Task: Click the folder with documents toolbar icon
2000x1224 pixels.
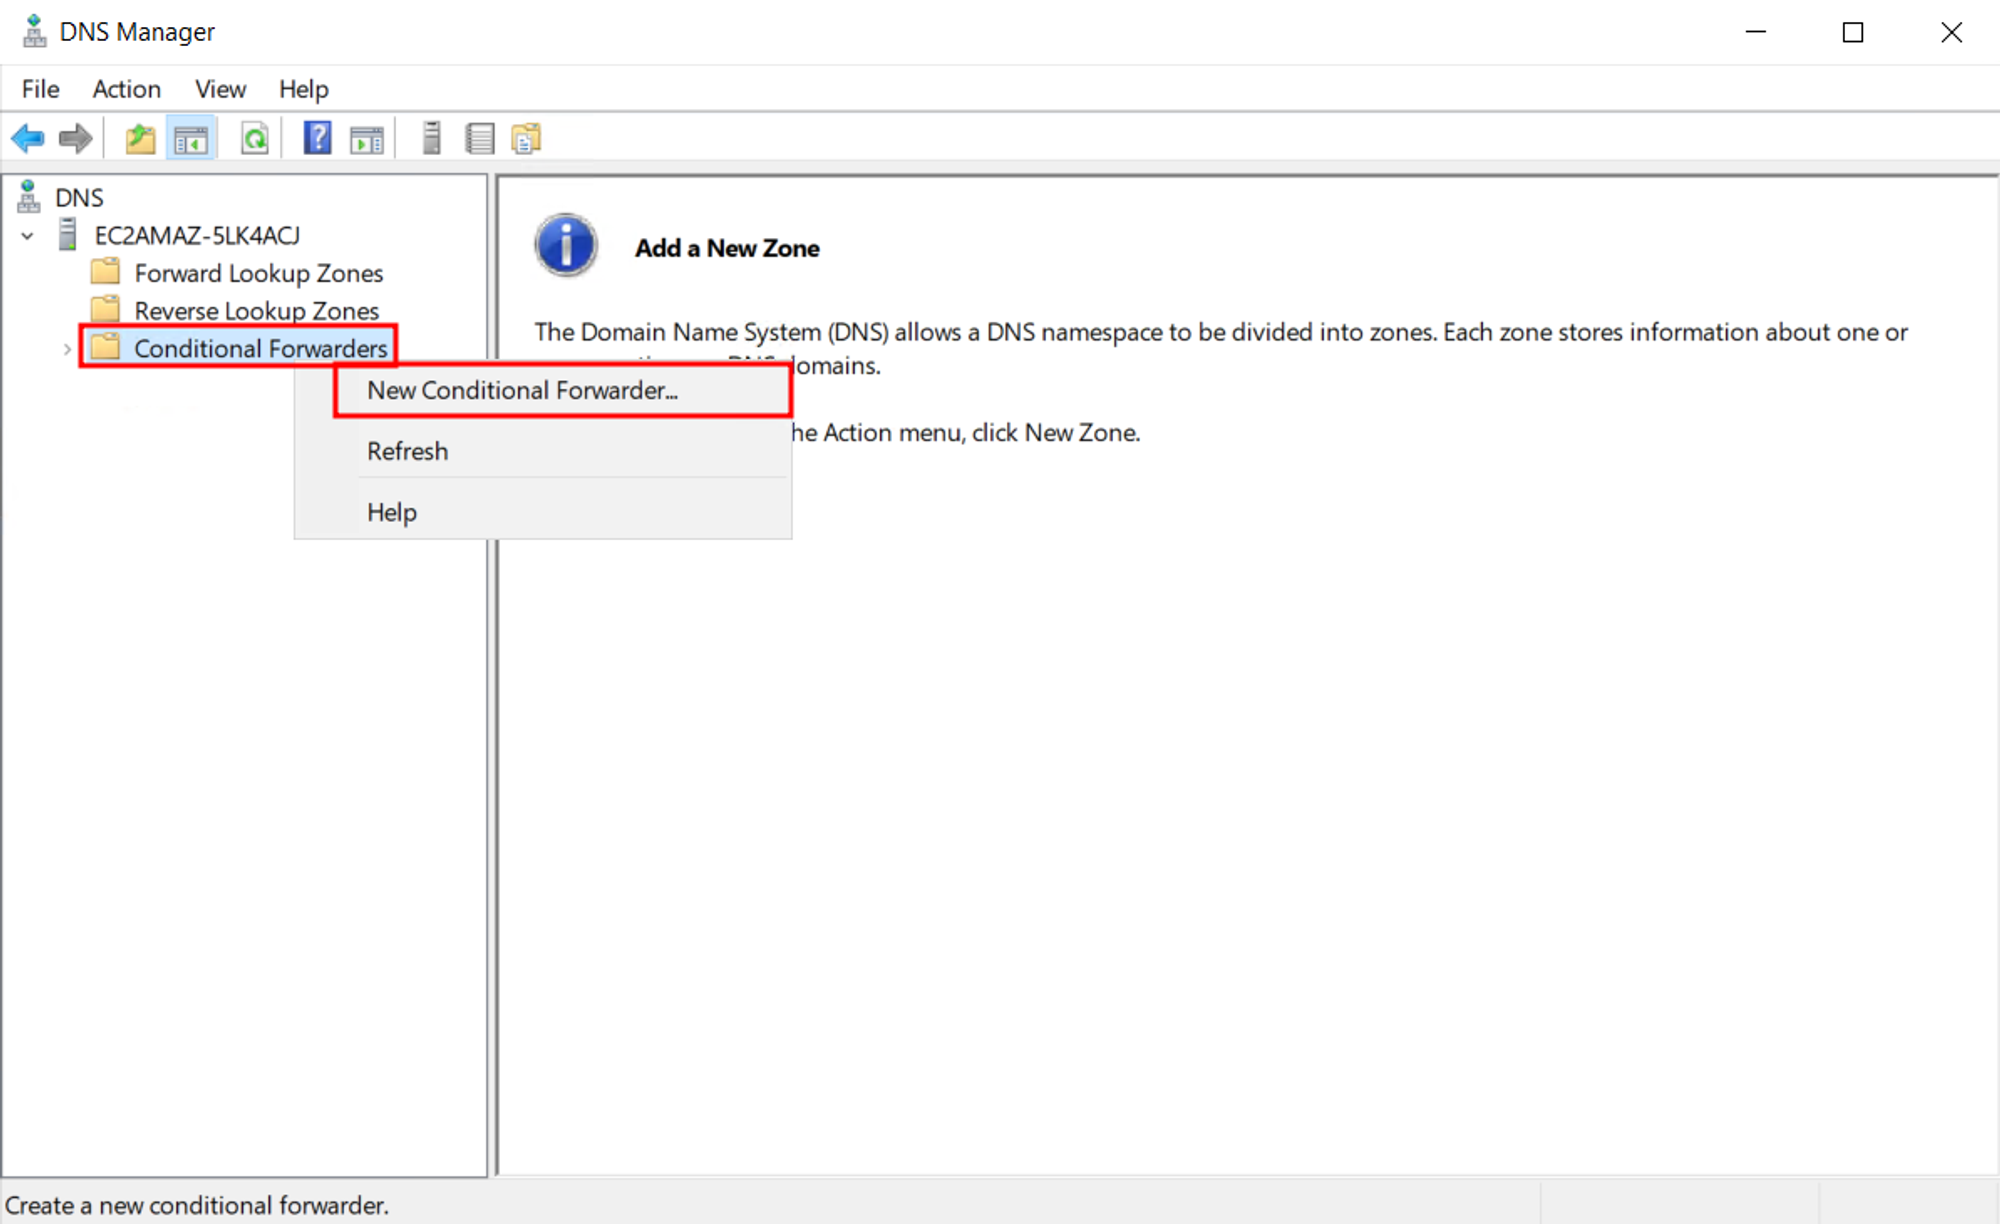Action: pos(526,138)
